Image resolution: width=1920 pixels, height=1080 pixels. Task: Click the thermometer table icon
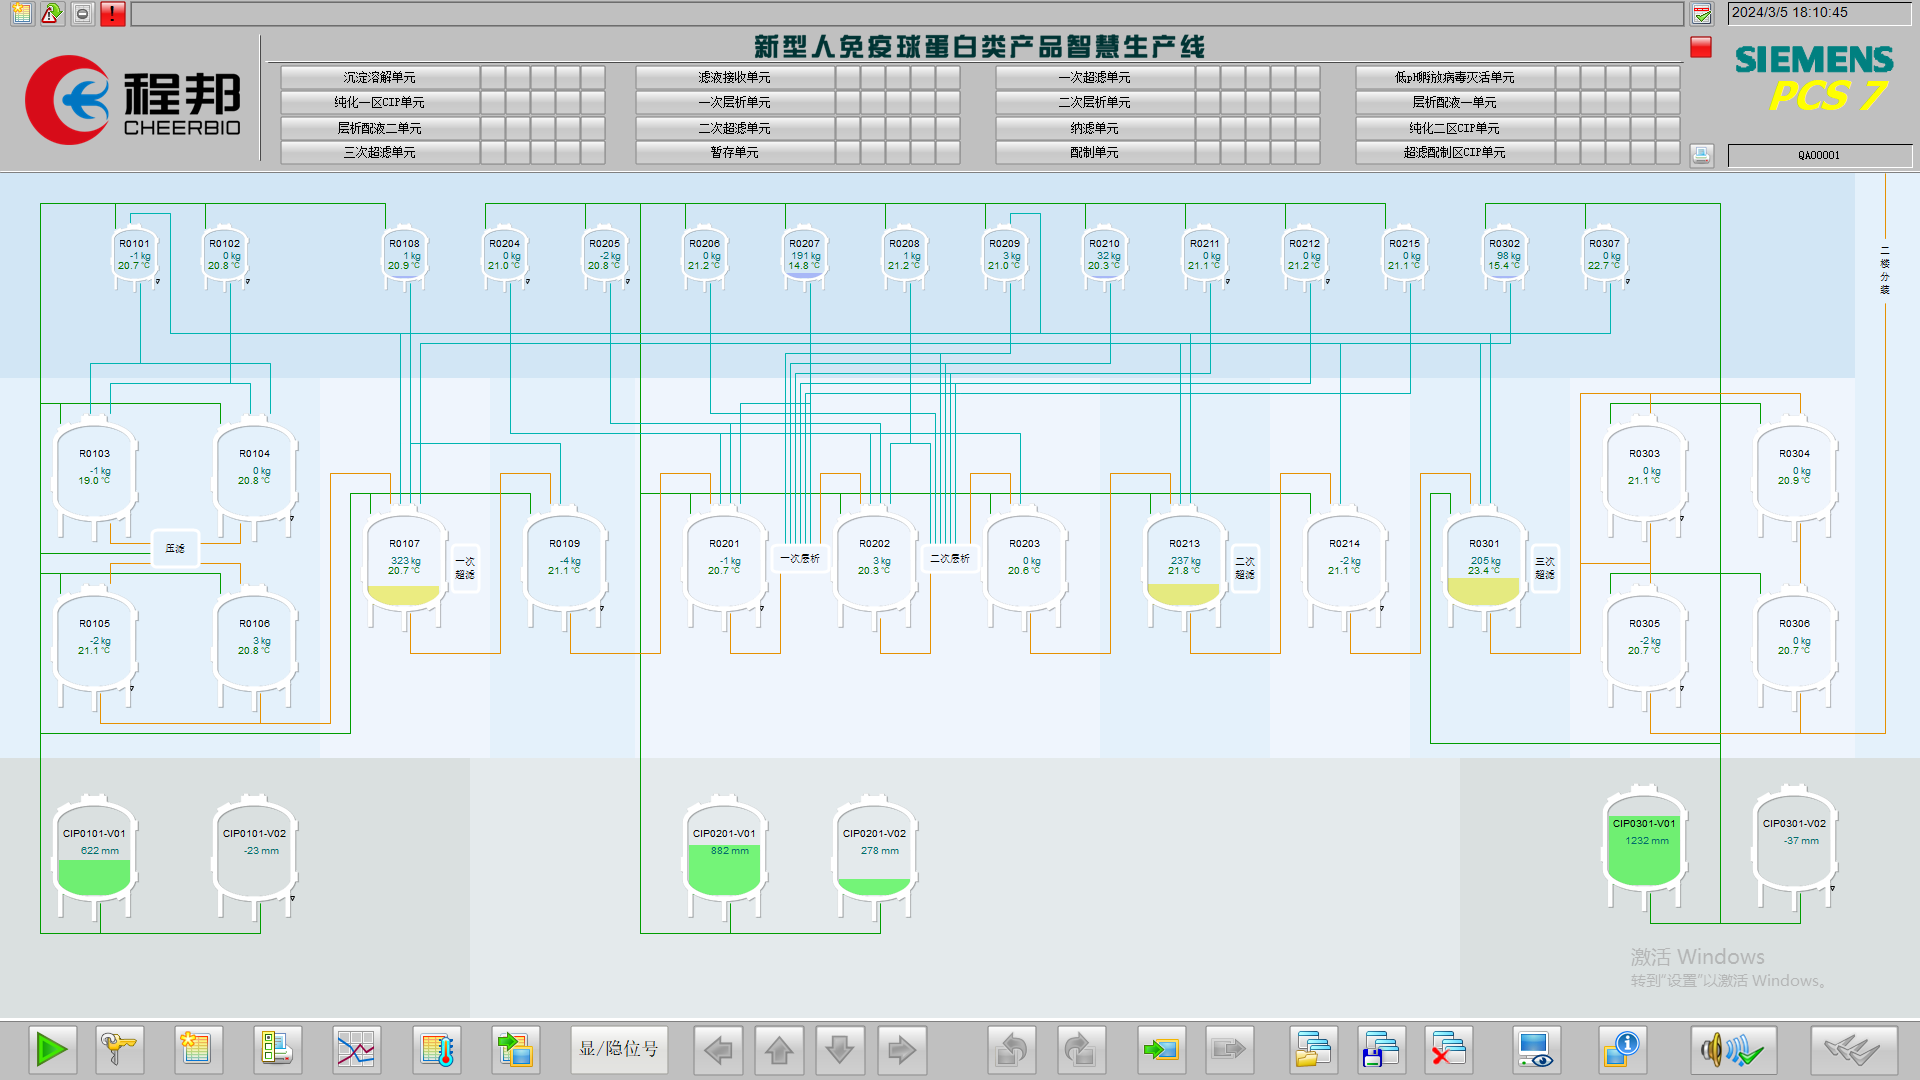point(437,1050)
